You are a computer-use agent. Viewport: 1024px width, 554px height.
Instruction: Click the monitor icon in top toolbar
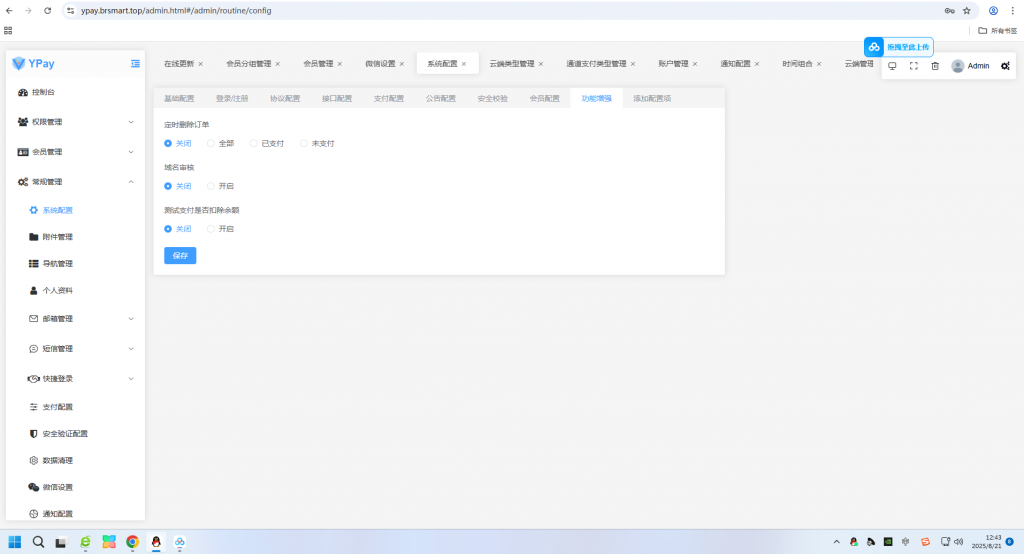tap(892, 66)
